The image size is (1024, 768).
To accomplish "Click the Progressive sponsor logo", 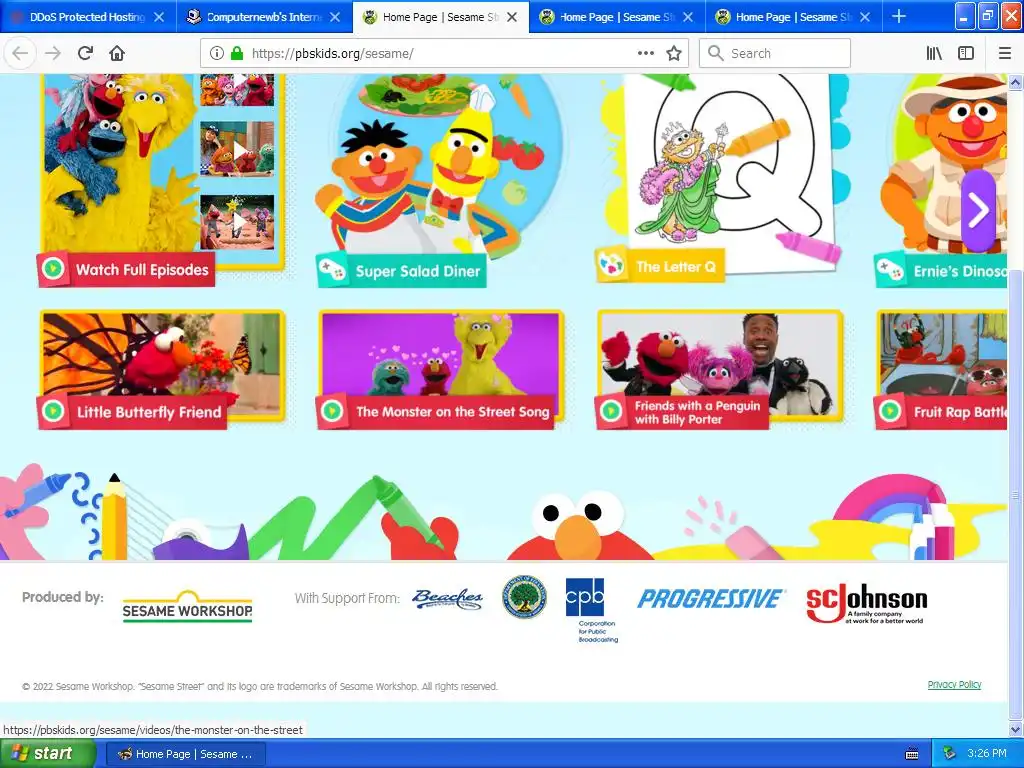I will coord(710,598).
